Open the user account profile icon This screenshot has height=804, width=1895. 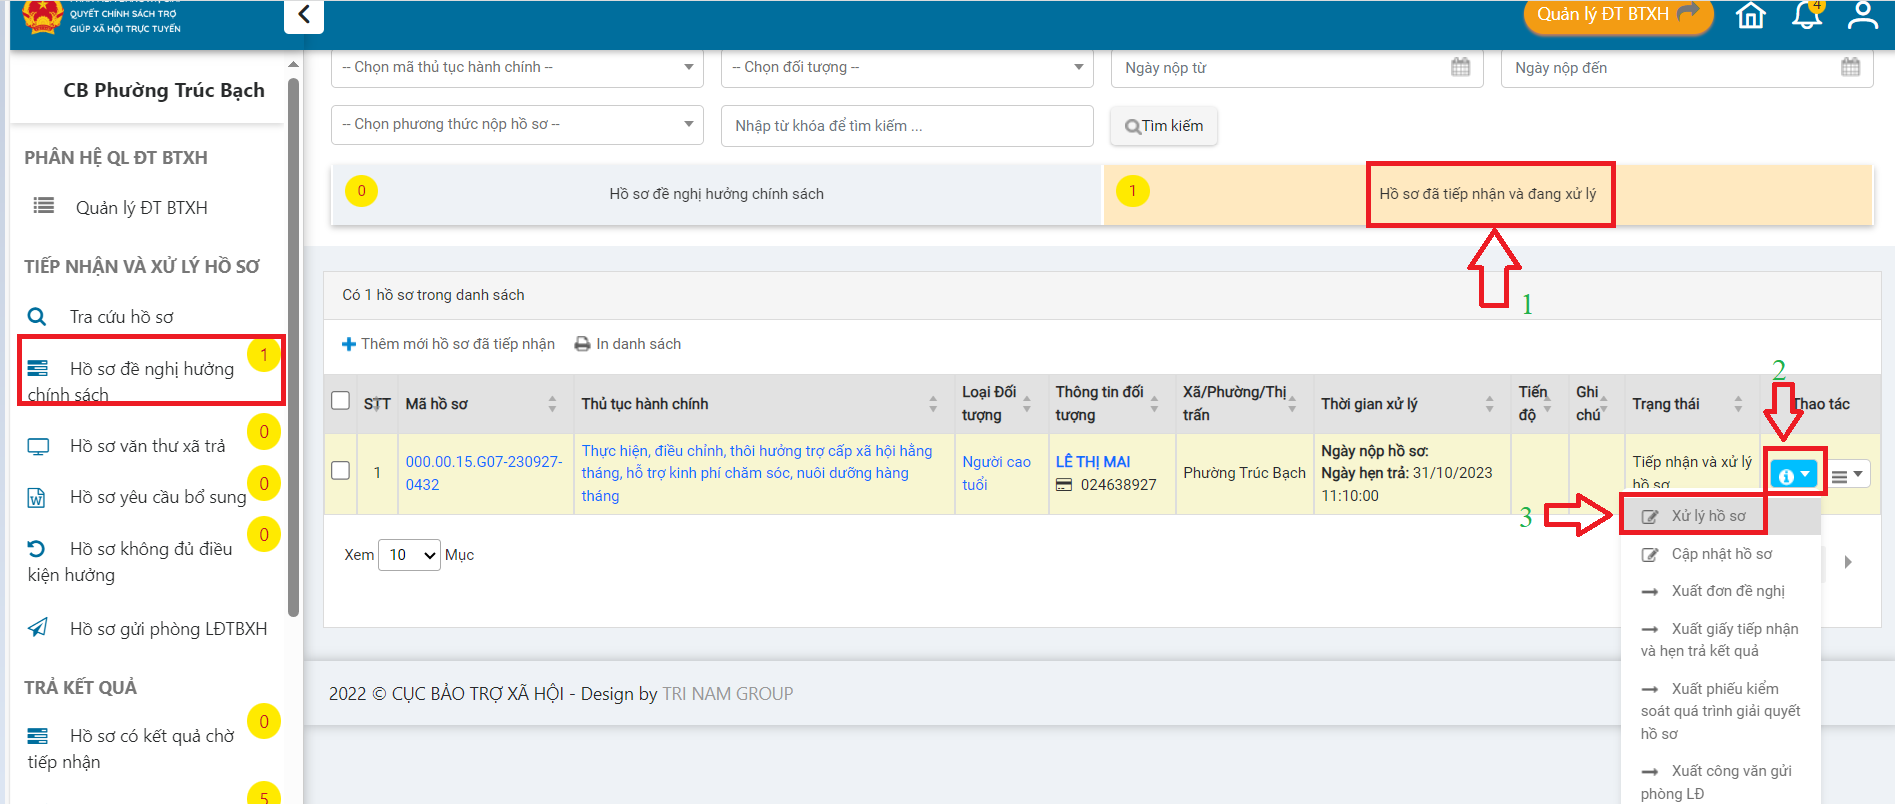[x=1862, y=16]
